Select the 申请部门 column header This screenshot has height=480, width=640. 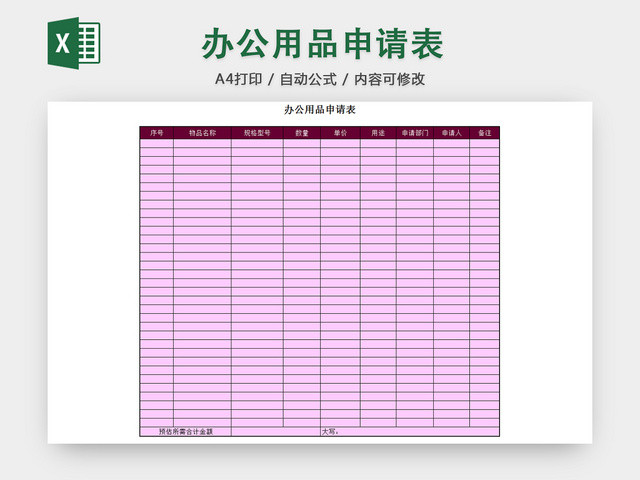click(x=415, y=133)
